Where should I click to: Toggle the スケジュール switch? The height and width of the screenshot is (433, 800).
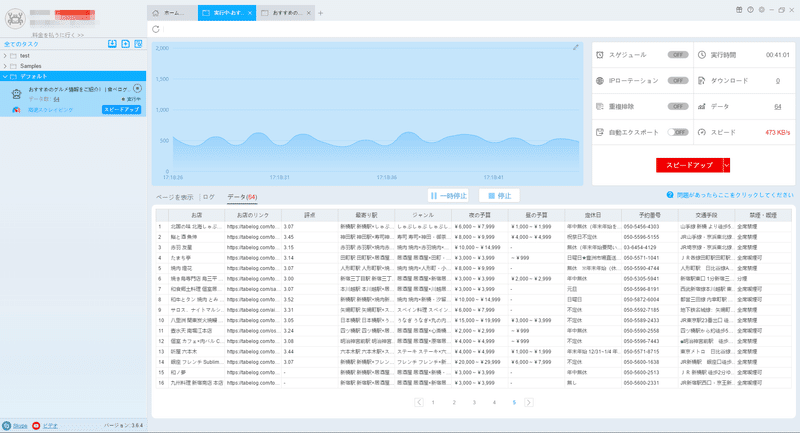(x=678, y=55)
